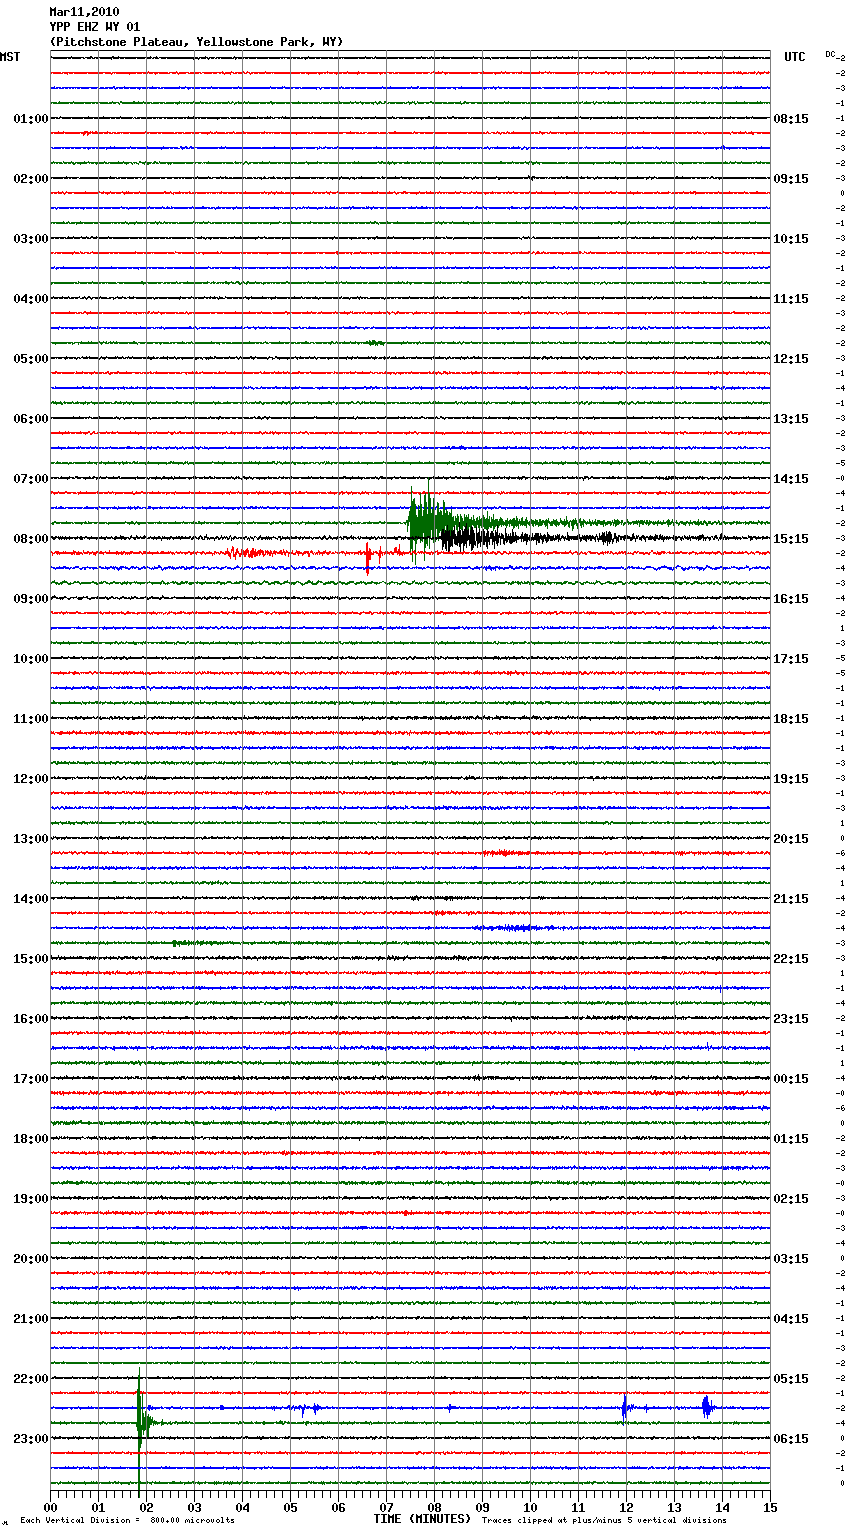The image size is (850, 1534).
Task: Click the 04 minute axis tick label
Action: pos(242,1507)
